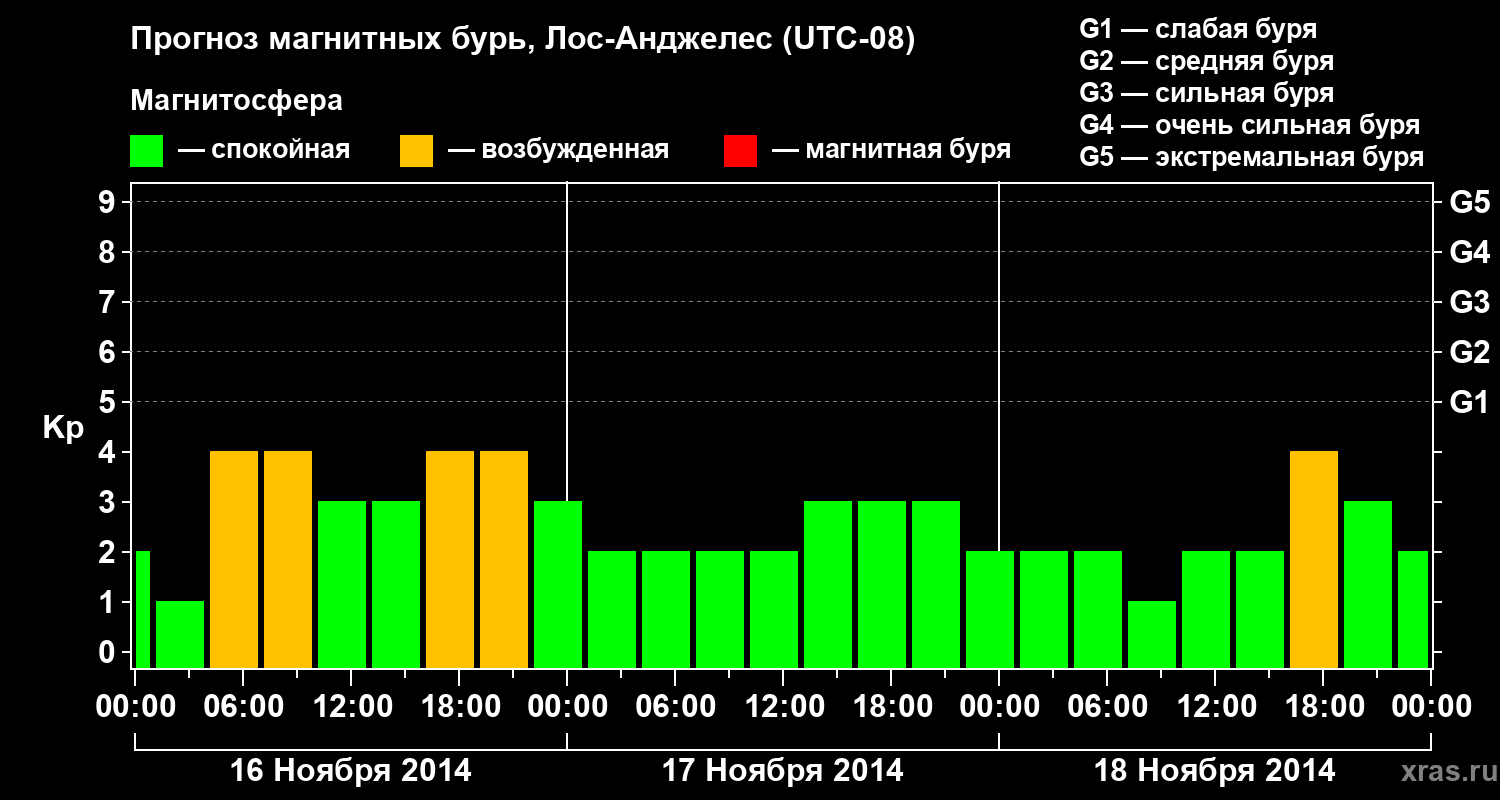
Task: Click the '06:00' tick label above 17 Ноября
Action: 675,707
